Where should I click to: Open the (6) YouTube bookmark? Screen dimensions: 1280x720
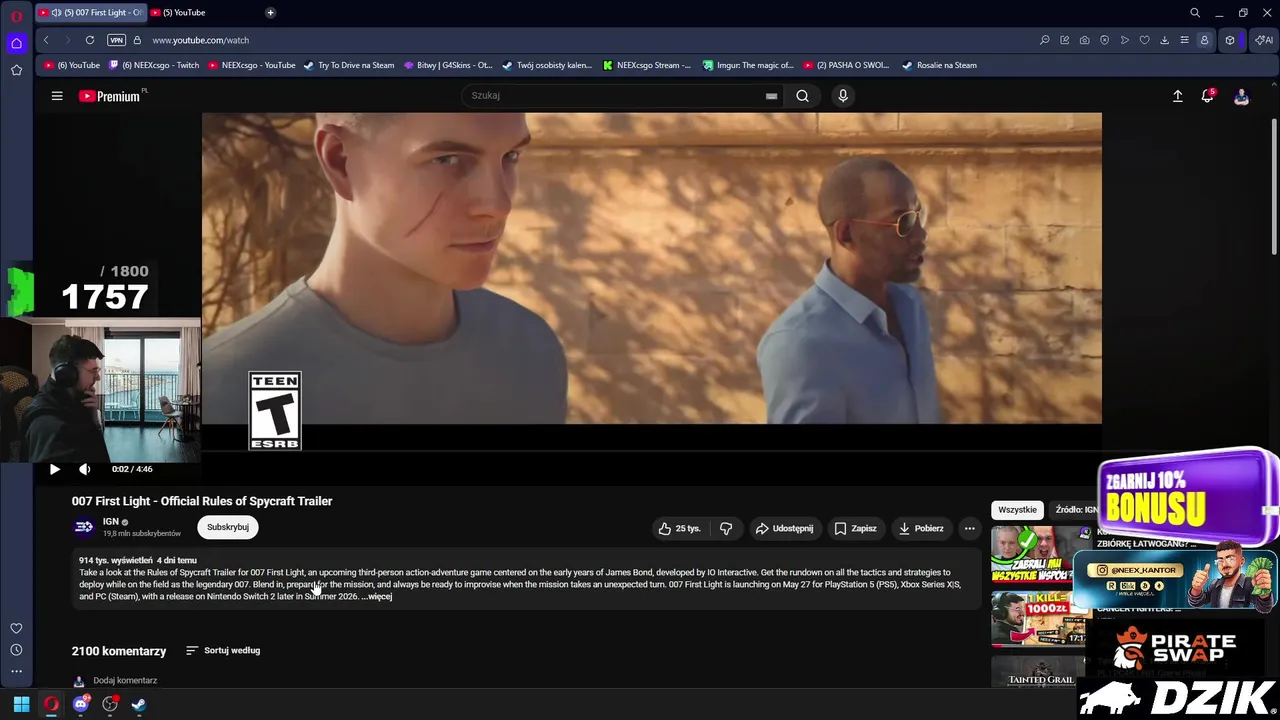tap(72, 65)
